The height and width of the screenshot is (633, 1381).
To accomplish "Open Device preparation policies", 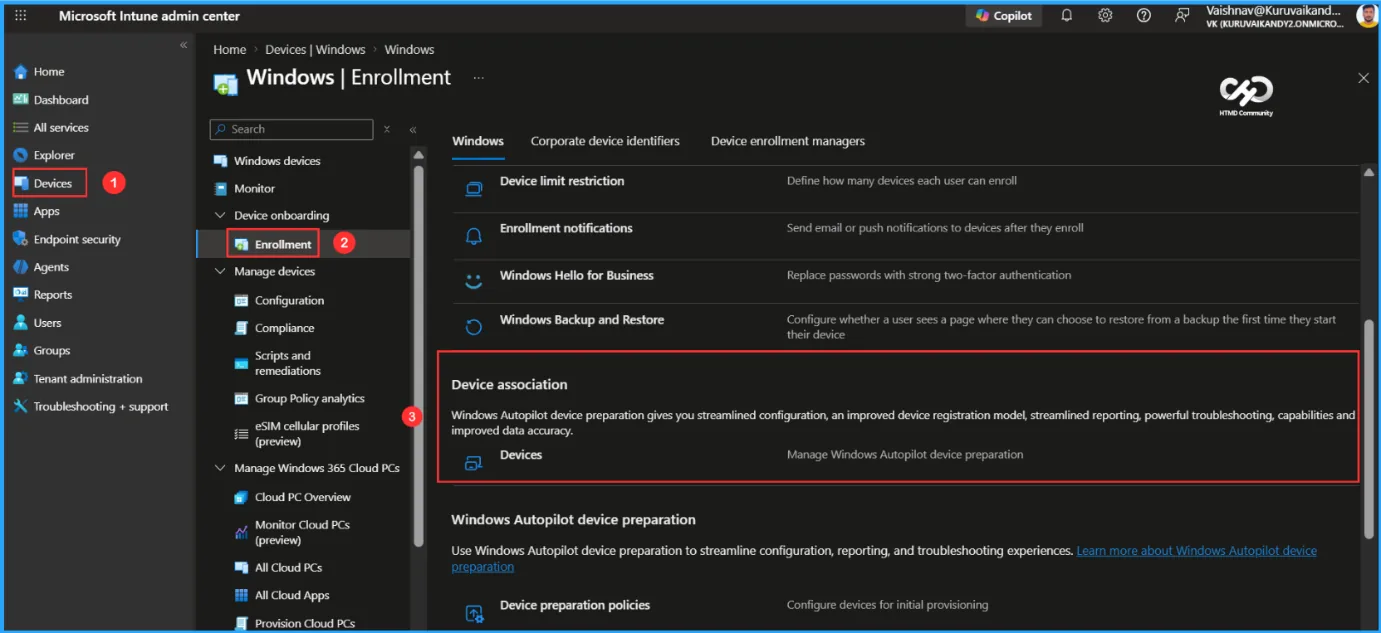I will [575, 606].
